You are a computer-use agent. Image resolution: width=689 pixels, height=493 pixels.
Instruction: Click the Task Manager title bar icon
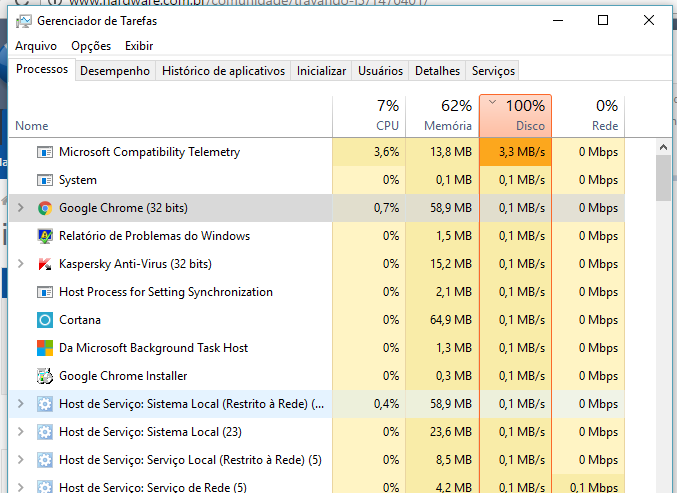pyautogui.click(x=24, y=21)
